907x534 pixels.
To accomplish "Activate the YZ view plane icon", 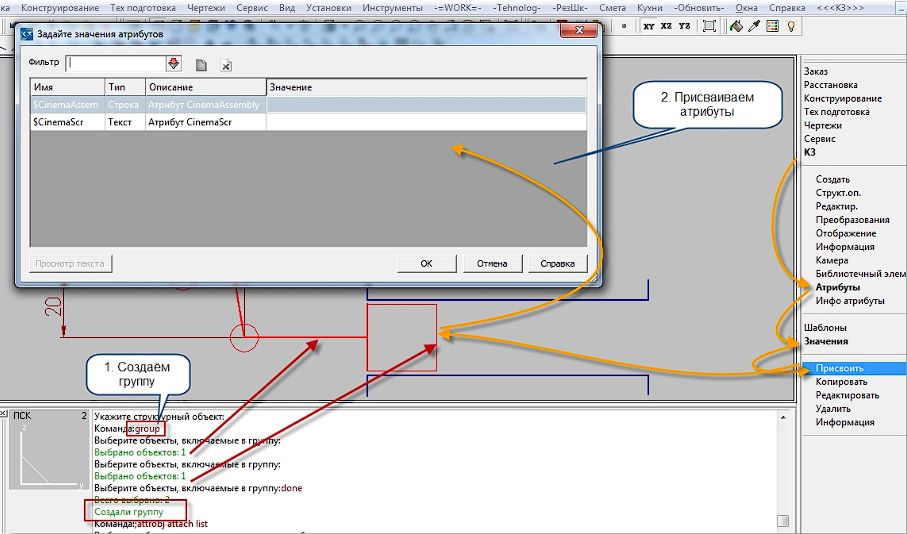I will coord(684,26).
